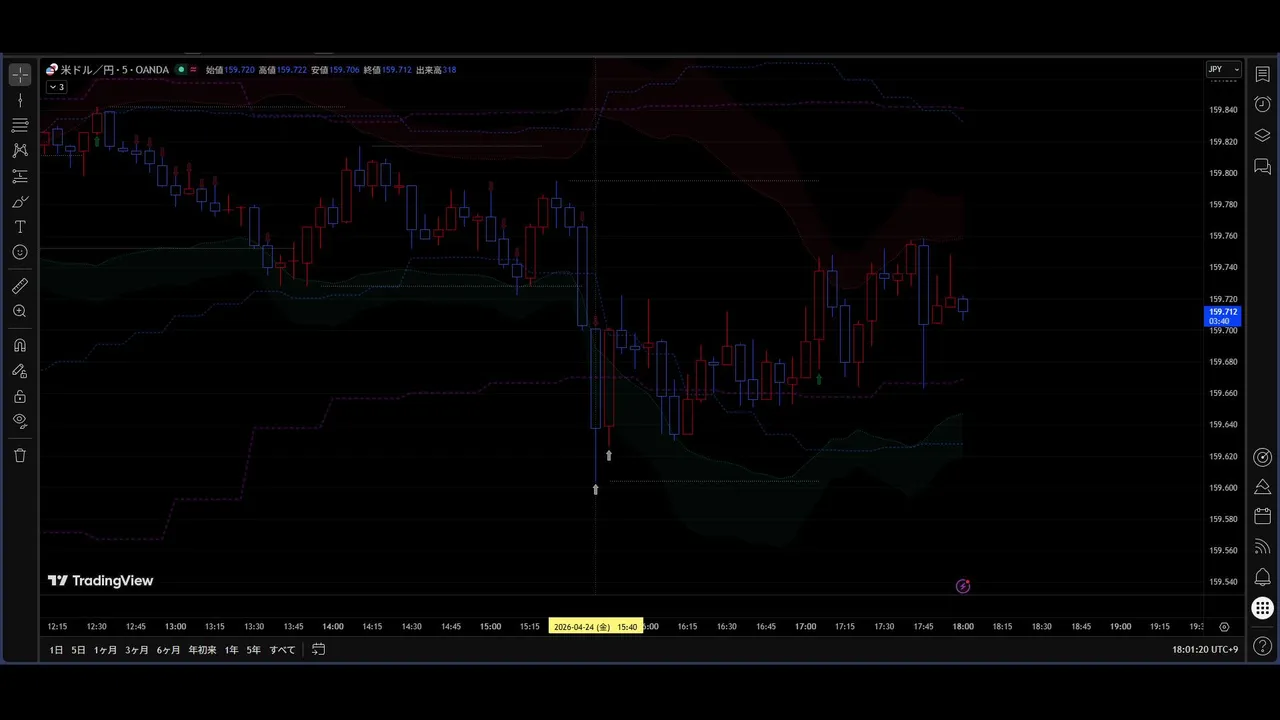Image resolution: width=1280 pixels, height=720 pixels.
Task: Toggle magnet mode
Action: [x=20, y=345]
